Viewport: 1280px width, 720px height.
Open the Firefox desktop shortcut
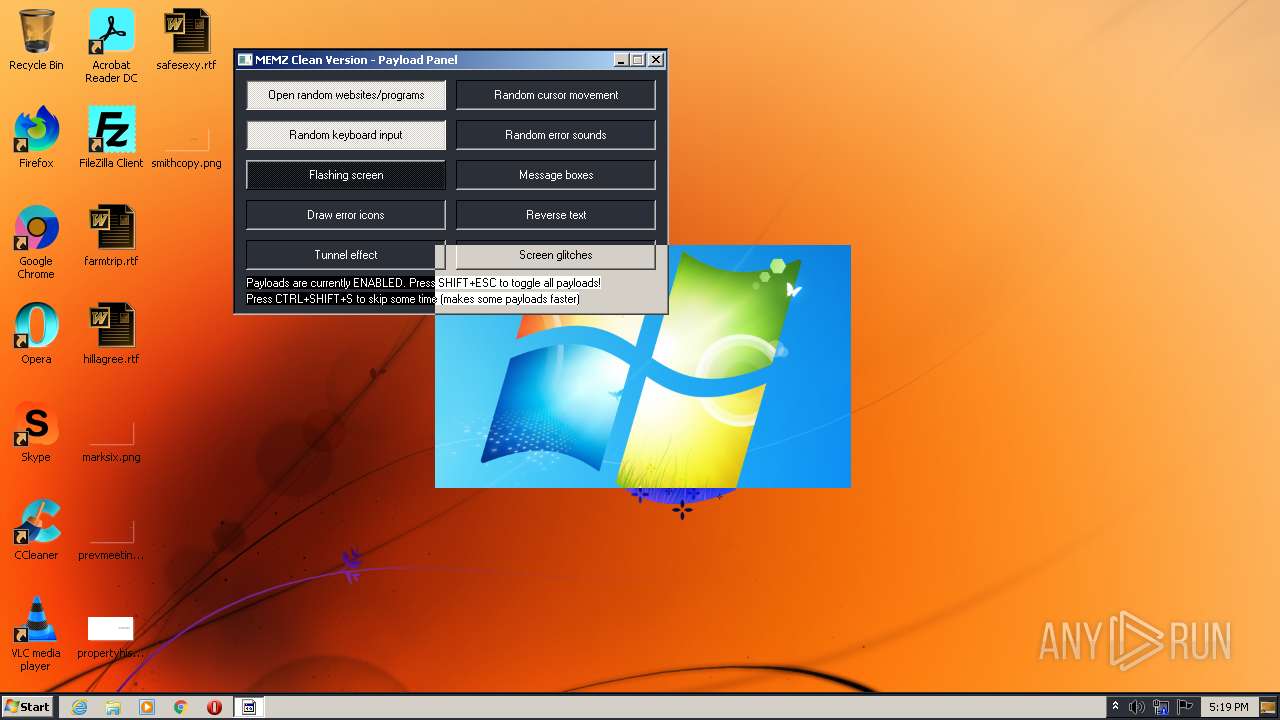[36, 138]
